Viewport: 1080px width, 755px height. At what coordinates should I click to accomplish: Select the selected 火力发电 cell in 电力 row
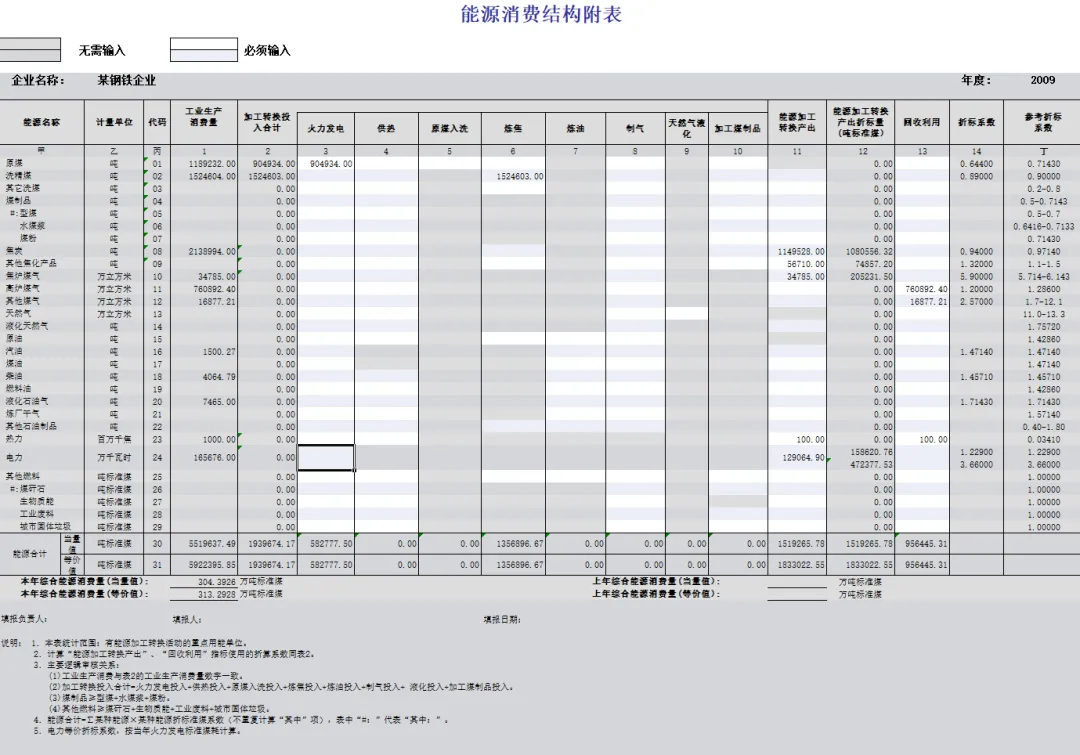click(326, 458)
